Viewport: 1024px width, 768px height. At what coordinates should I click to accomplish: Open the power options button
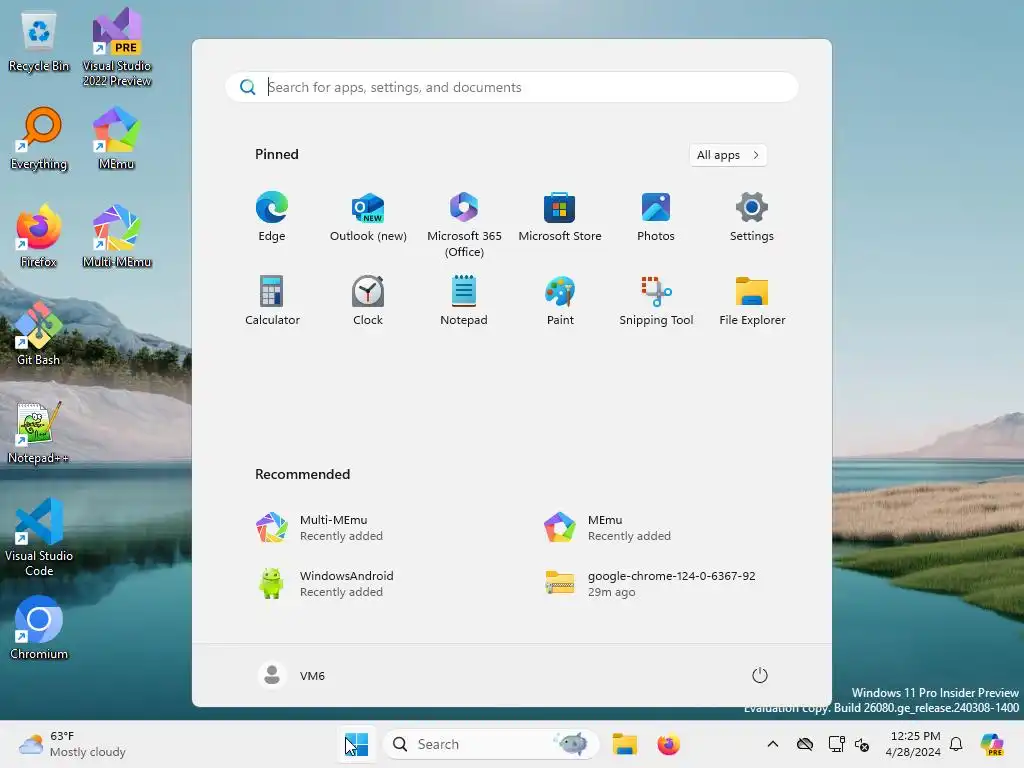tap(760, 675)
